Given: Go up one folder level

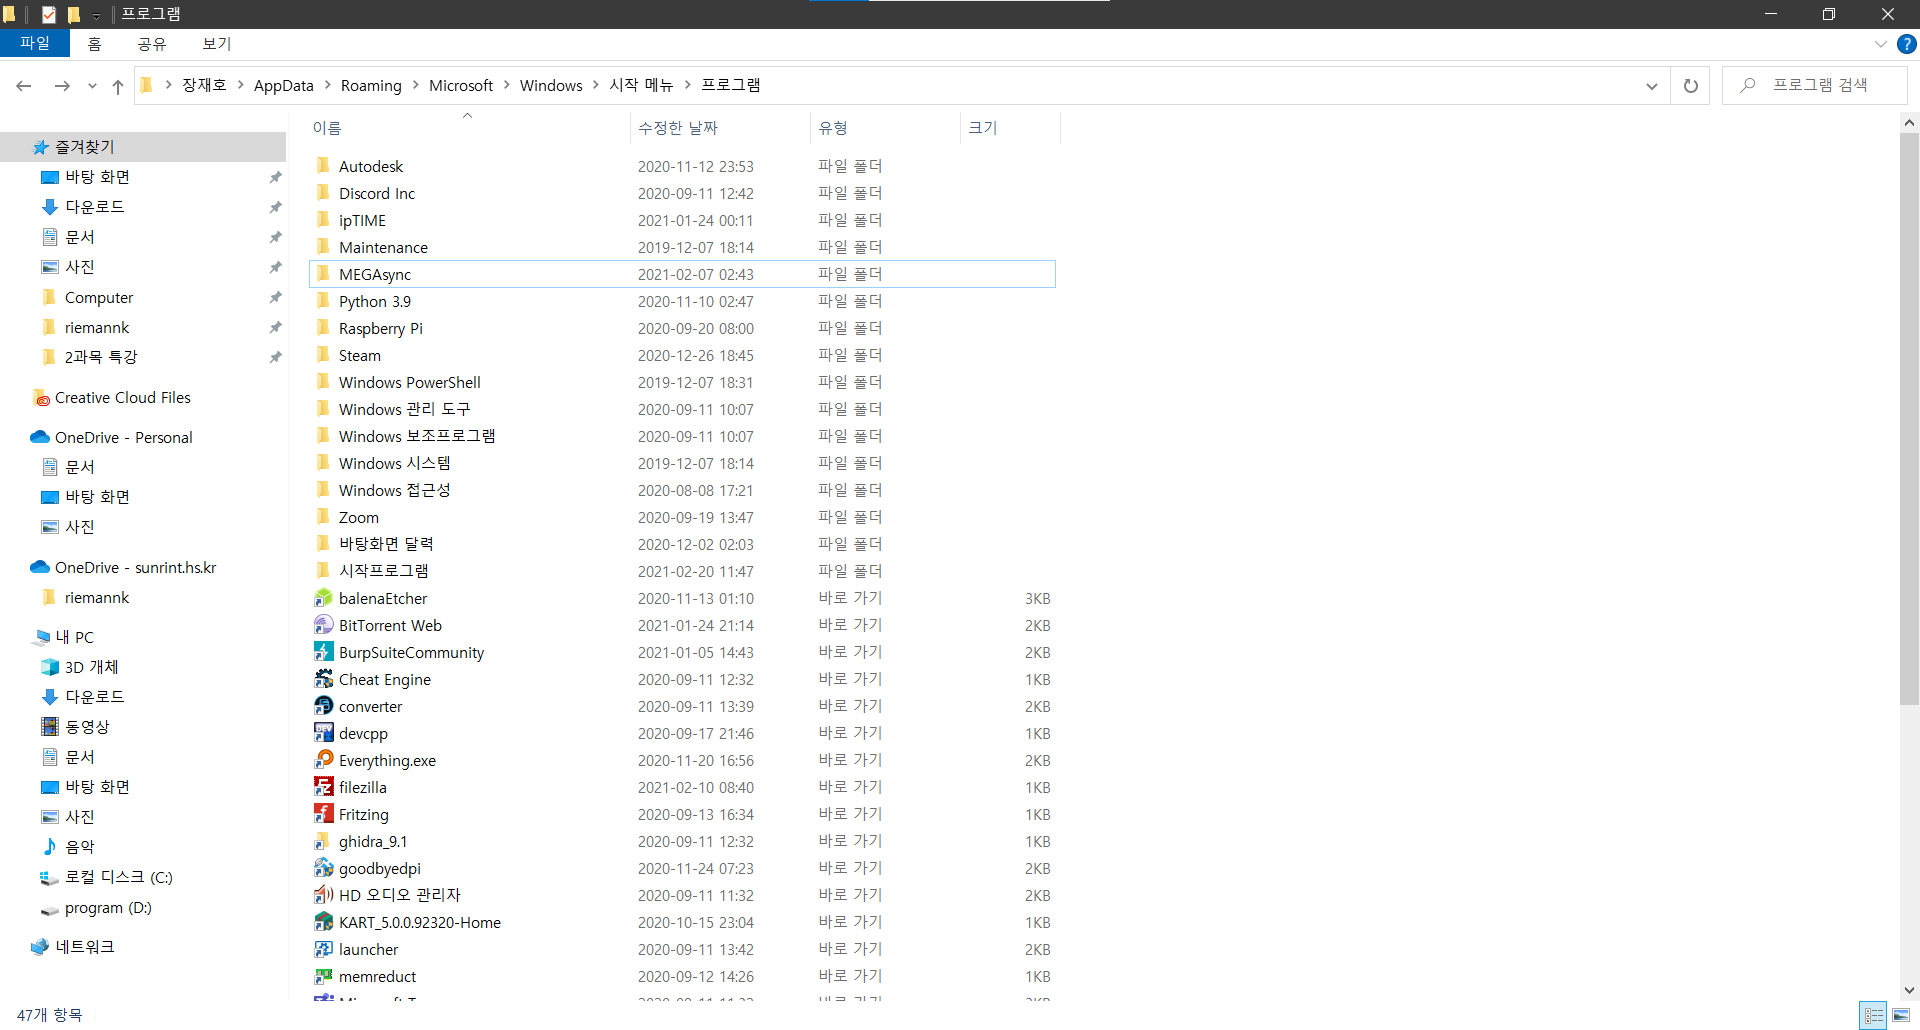Looking at the screenshot, I should point(118,86).
